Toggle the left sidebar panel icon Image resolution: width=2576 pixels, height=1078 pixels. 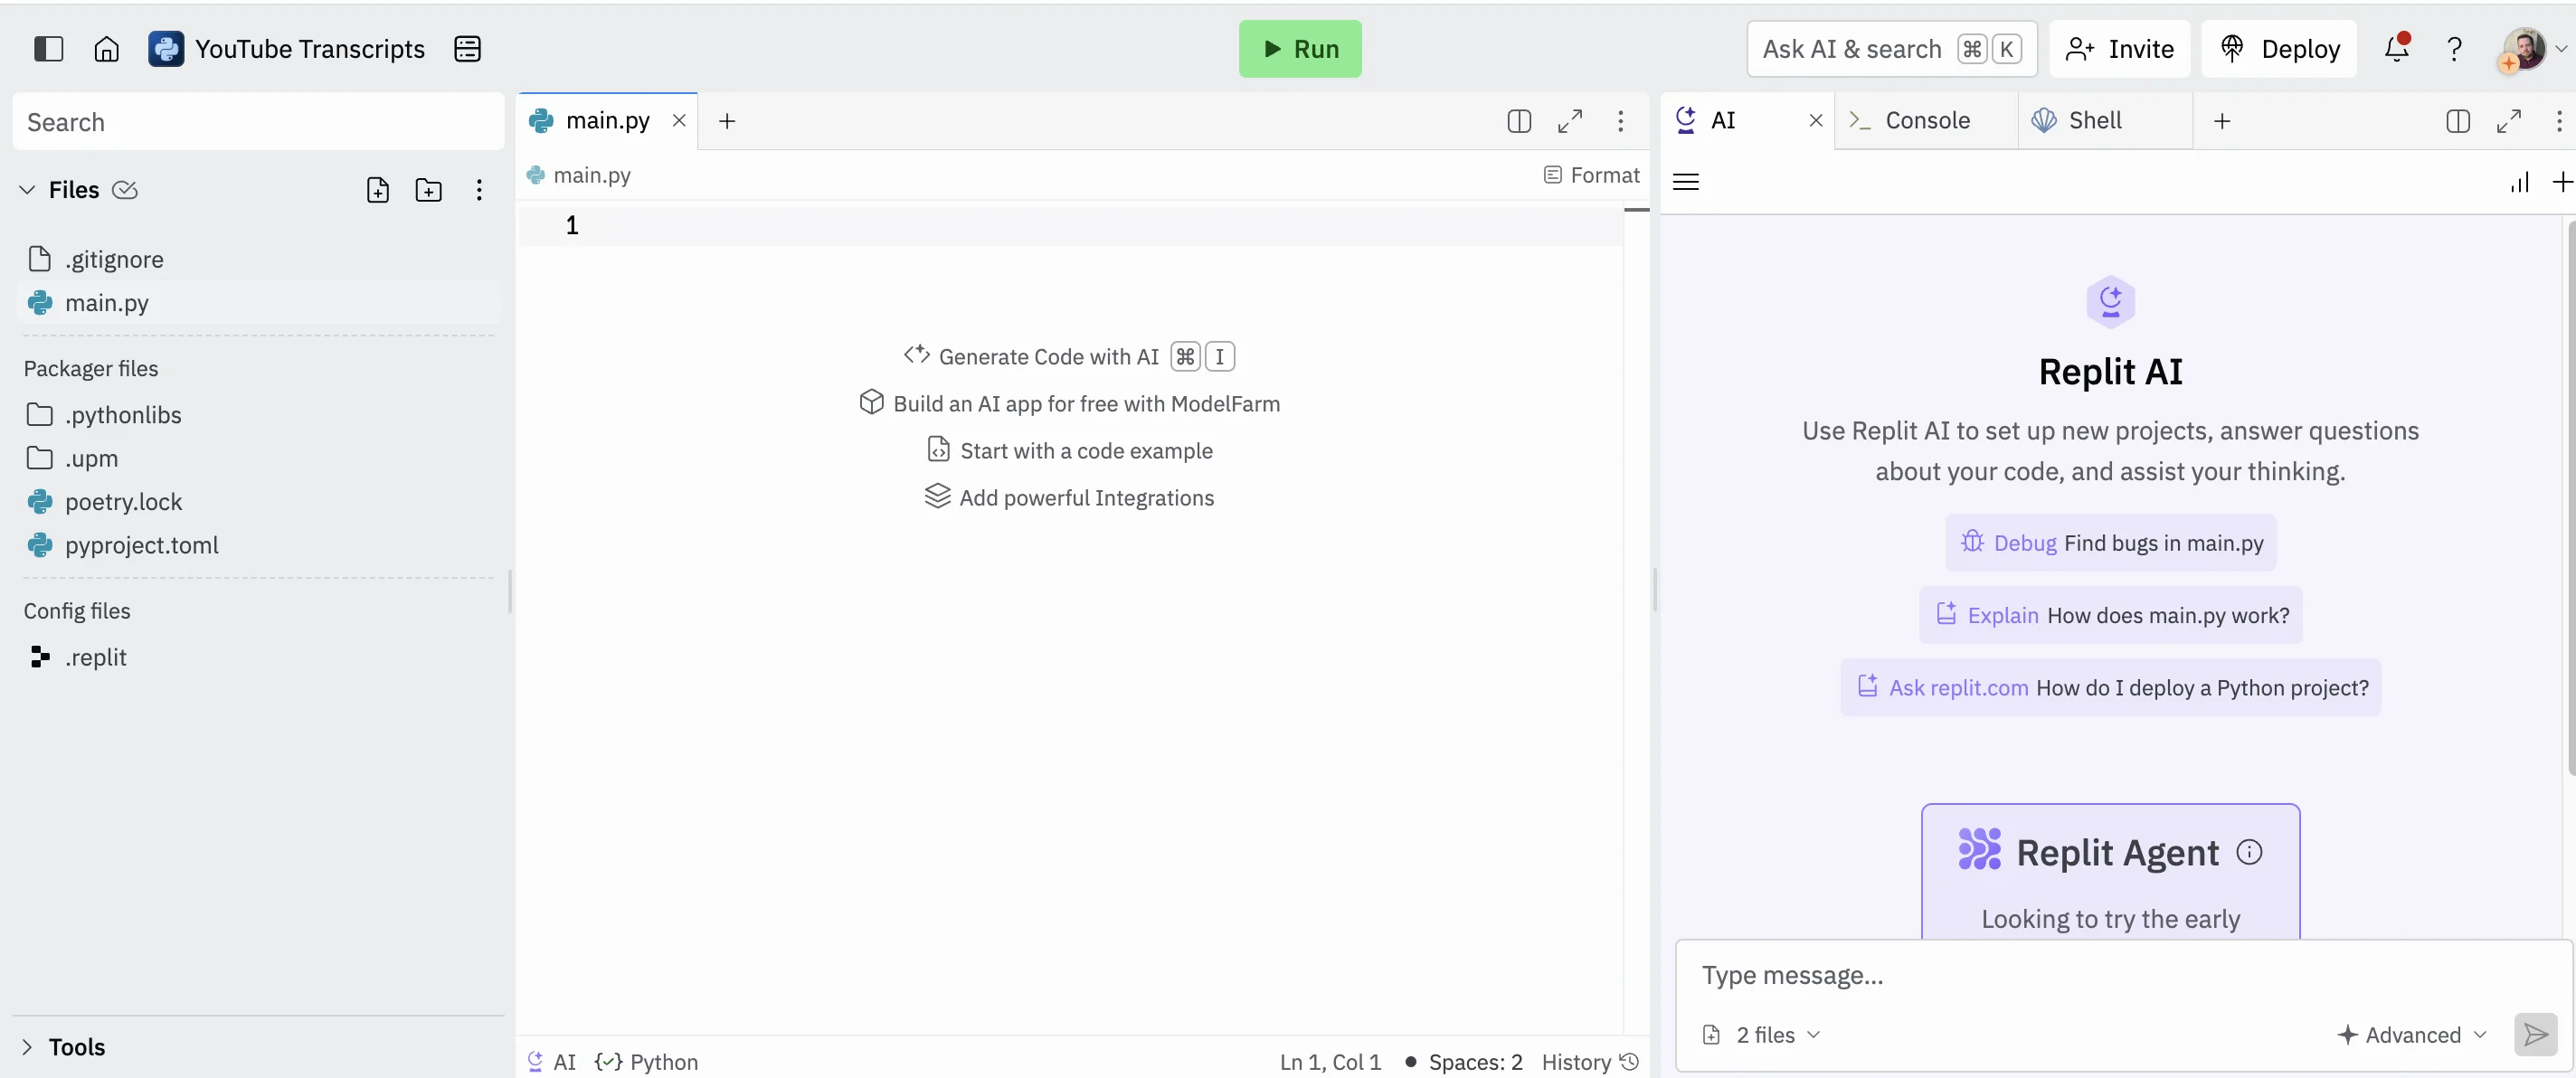coord(48,49)
